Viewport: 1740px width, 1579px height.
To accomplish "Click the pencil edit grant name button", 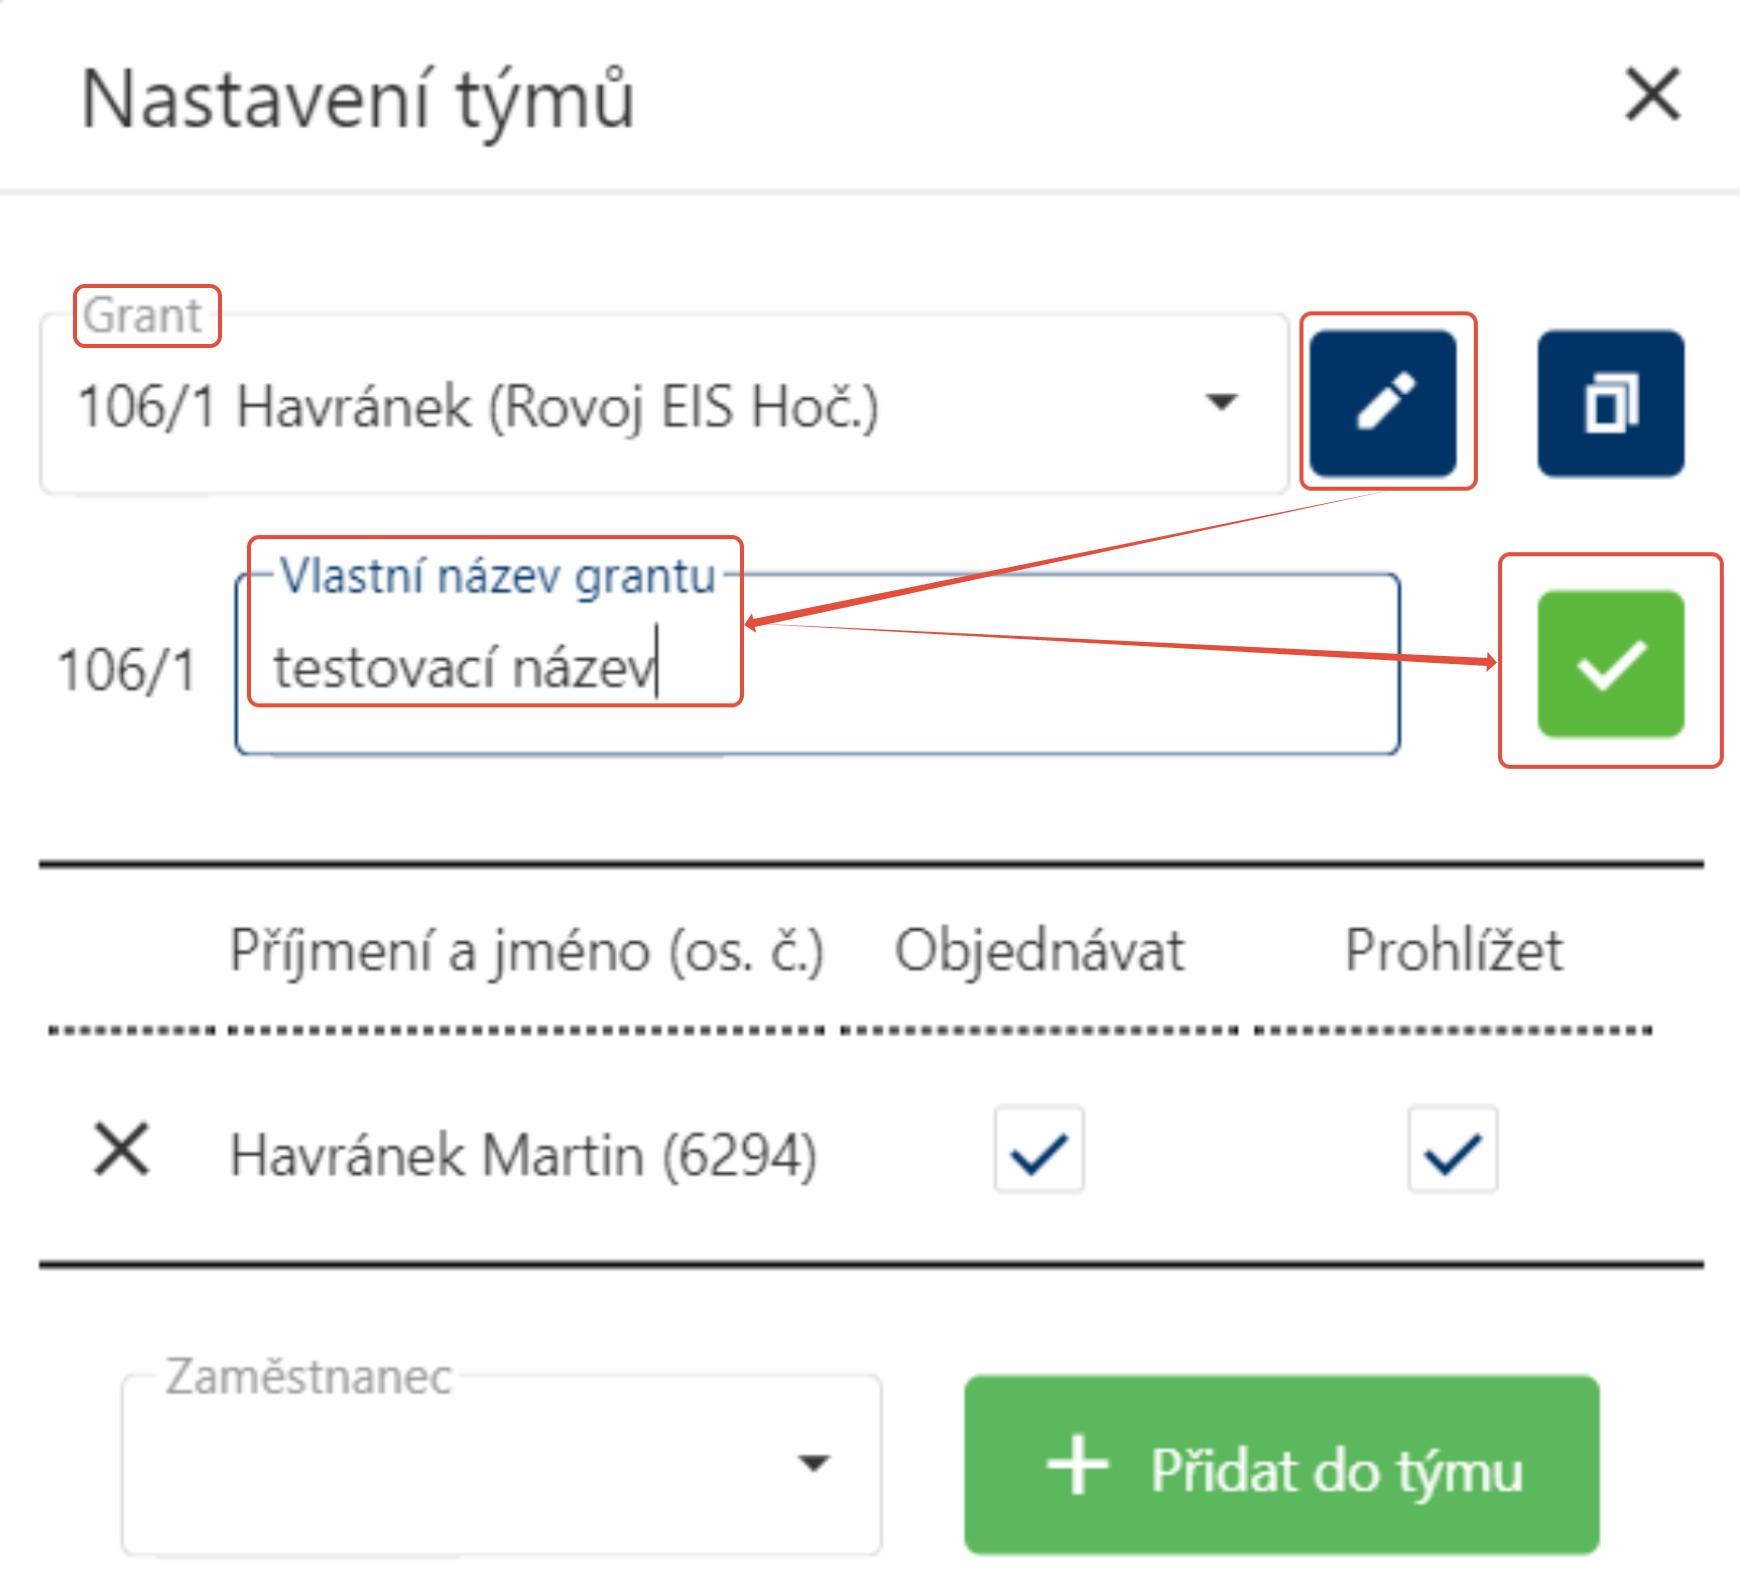I will [x=1383, y=403].
